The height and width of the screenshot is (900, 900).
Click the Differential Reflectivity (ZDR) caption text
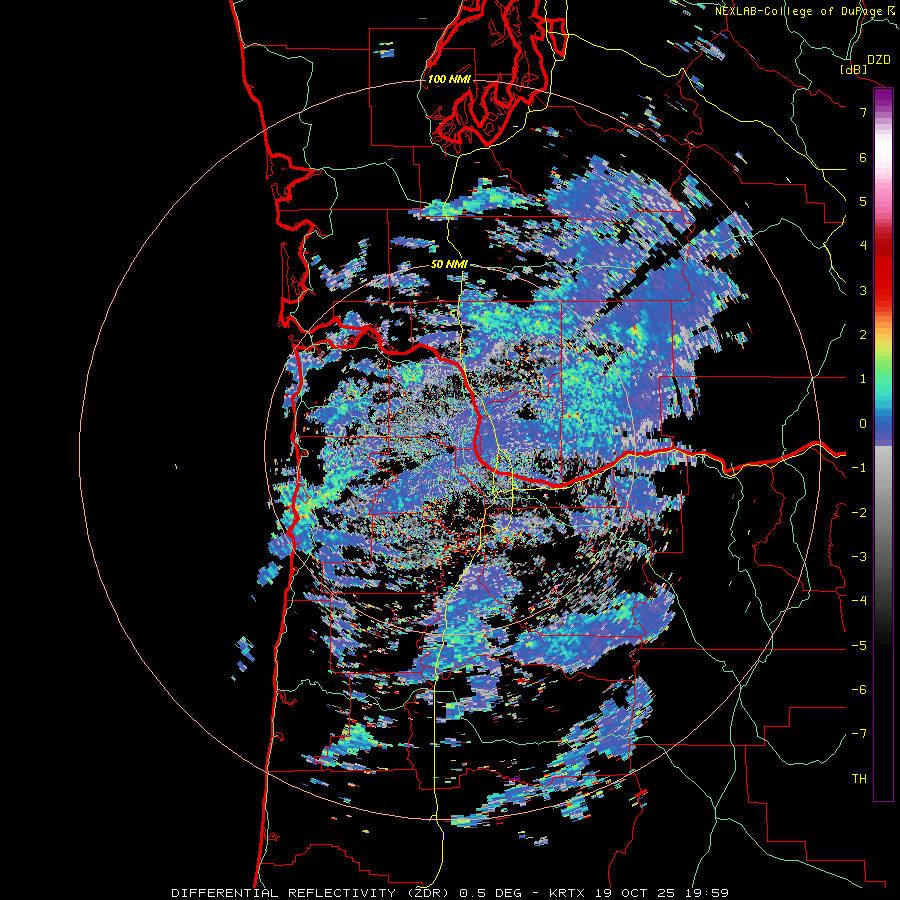(x=312, y=893)
